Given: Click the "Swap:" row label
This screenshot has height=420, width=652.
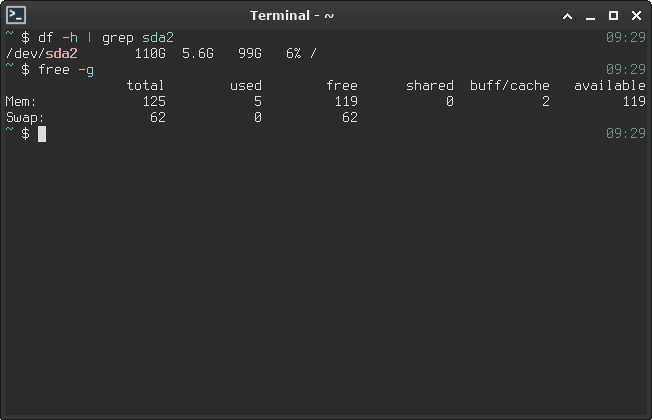Looking at the screenshot, I should 25,117.
